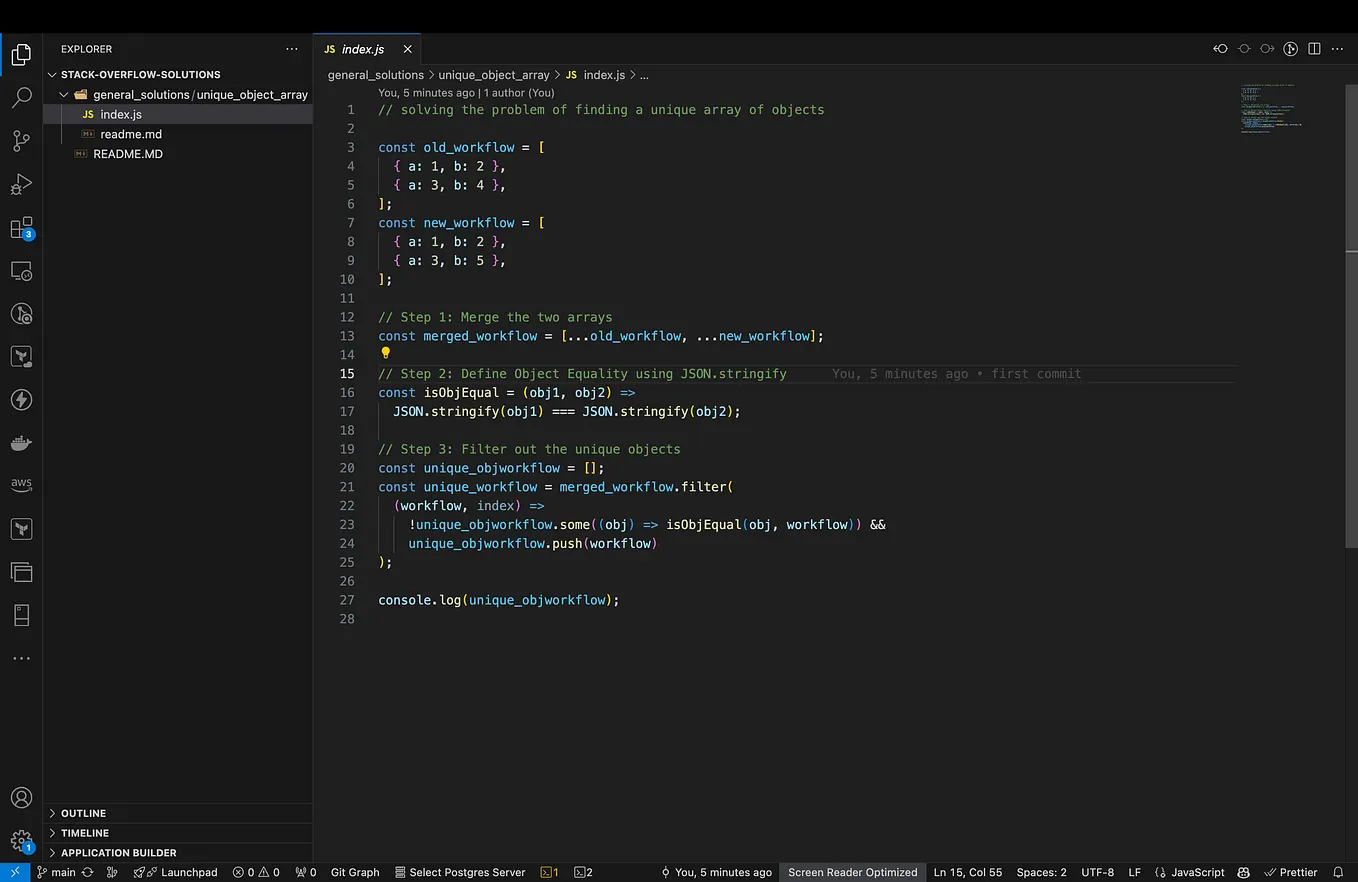Viewport: 1358px width, 882px height.
Task: Click the Split Editor Right icon
Action: click(x=1314, y=49)
